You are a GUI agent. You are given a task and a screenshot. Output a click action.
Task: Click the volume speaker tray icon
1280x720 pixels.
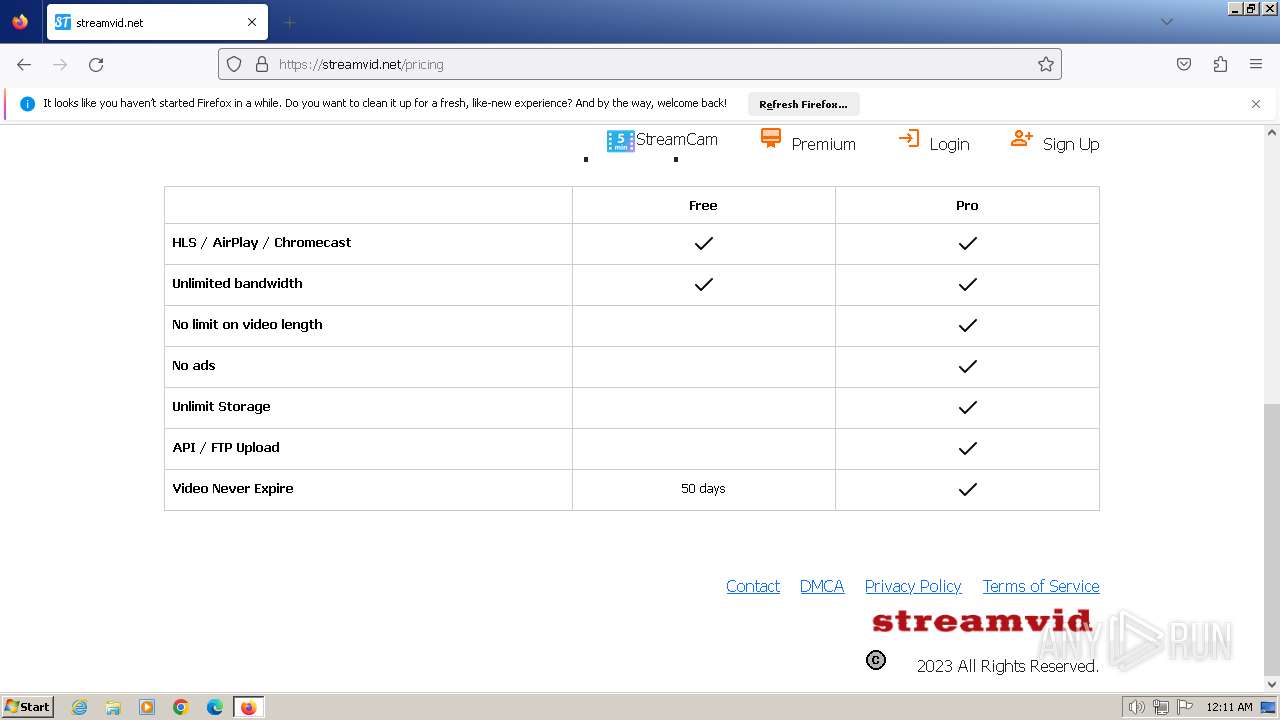1136,707
